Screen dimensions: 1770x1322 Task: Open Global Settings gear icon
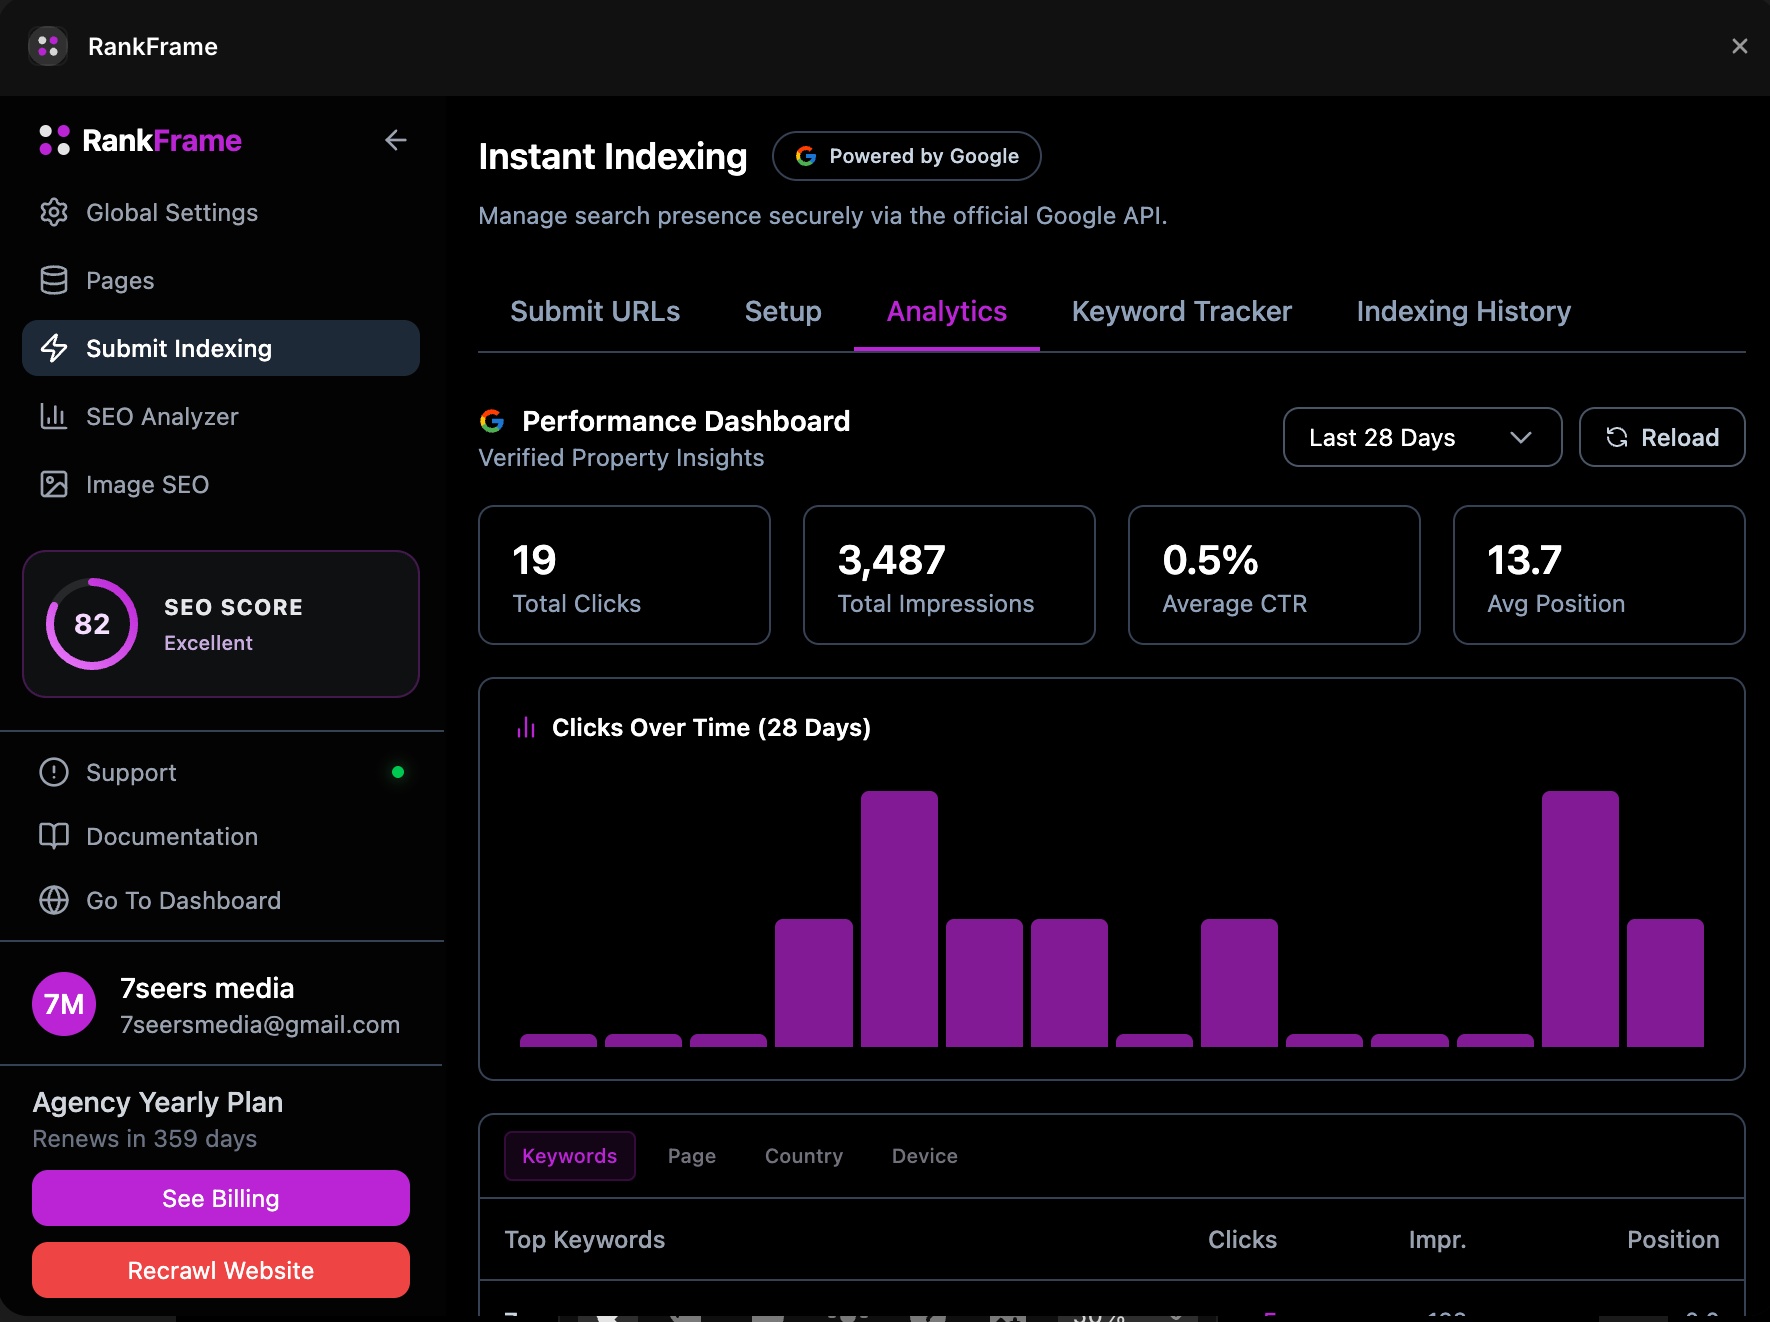coord(55,212)
